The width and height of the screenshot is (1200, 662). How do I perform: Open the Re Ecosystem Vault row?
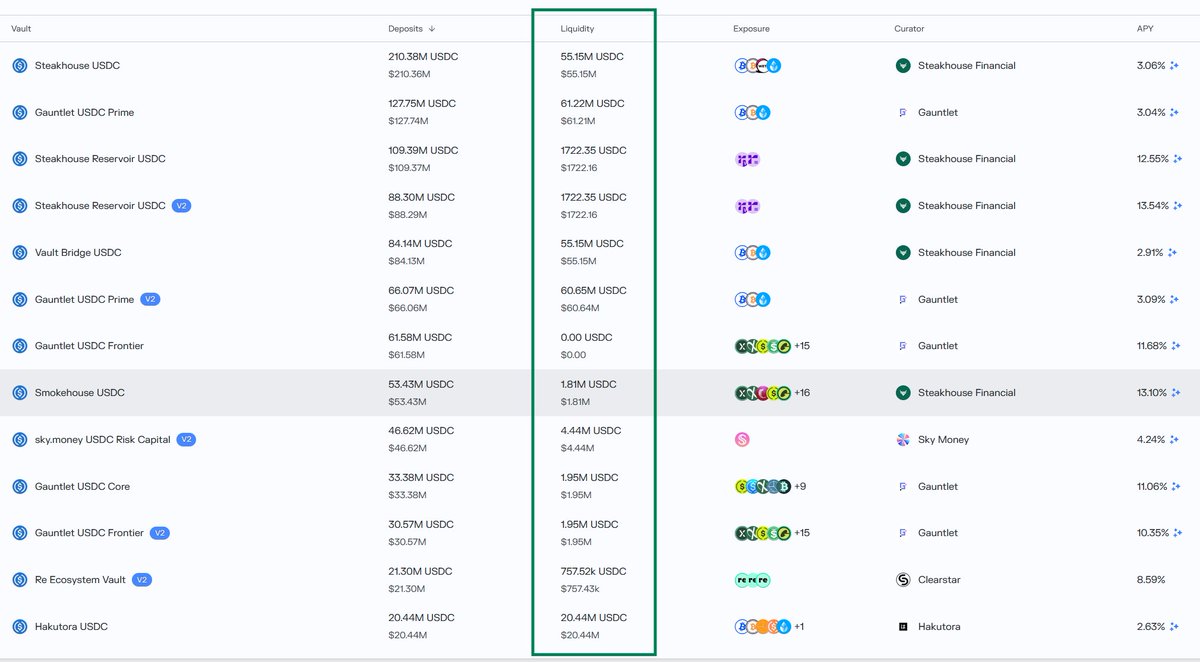tap(600, 580)
